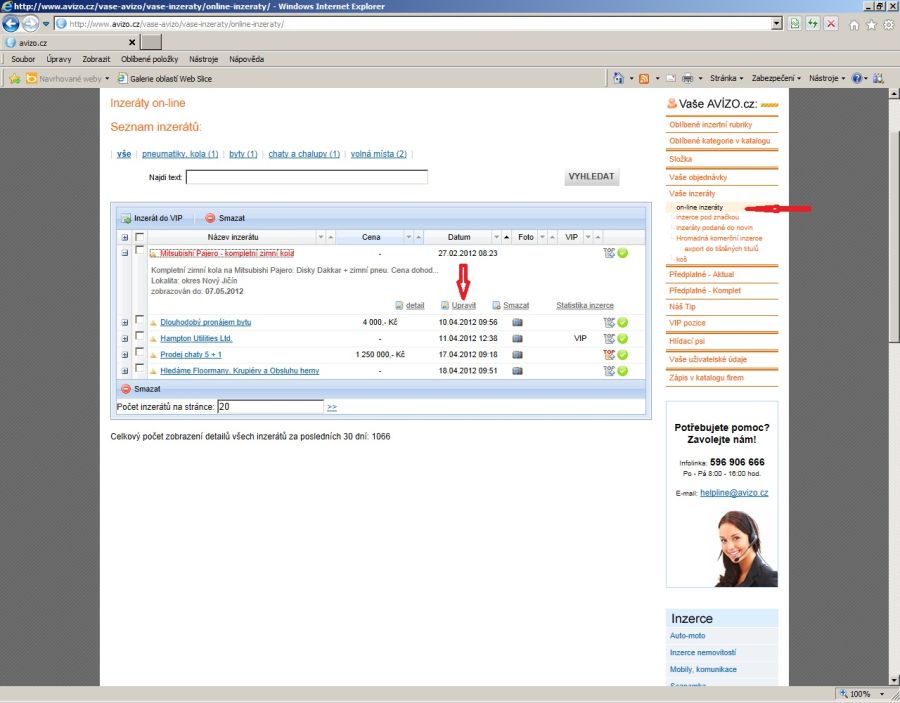Click the Počet inzerátů na stránce field

[x=270, y=406]
